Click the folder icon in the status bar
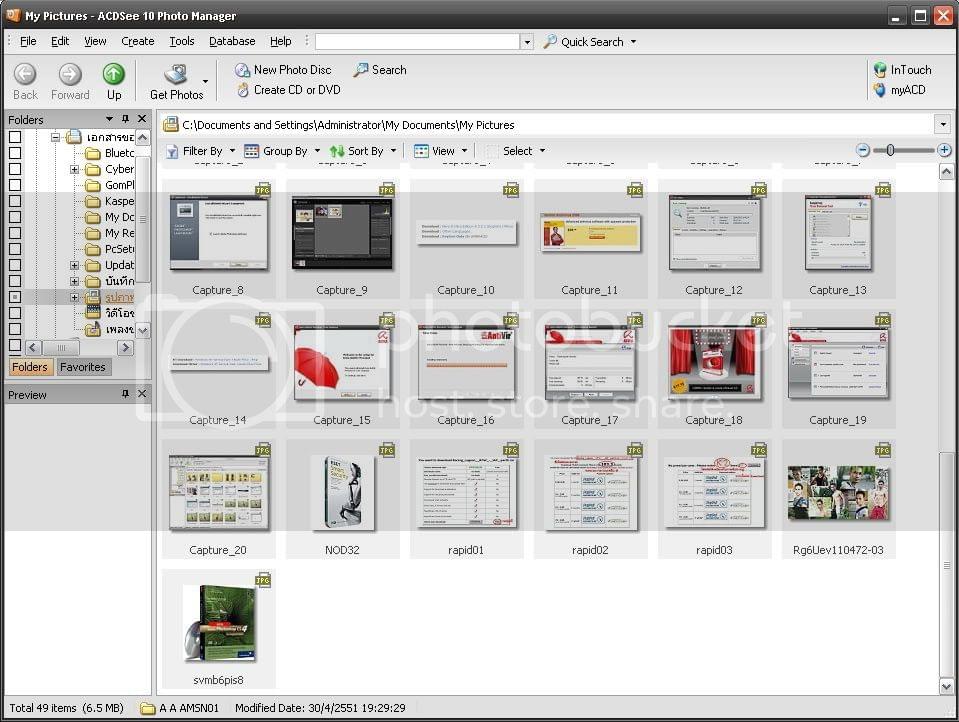 tap(147, 709)
